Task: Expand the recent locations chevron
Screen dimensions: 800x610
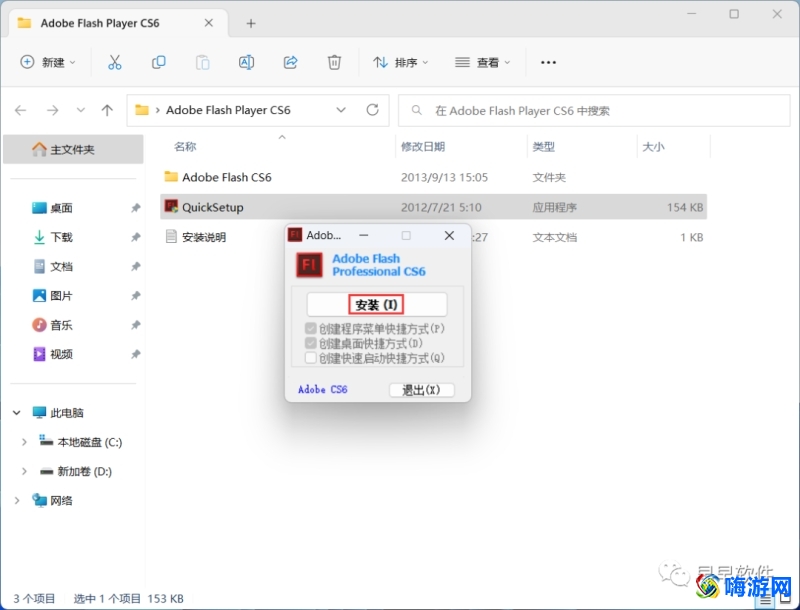Action: pos(80,110)
